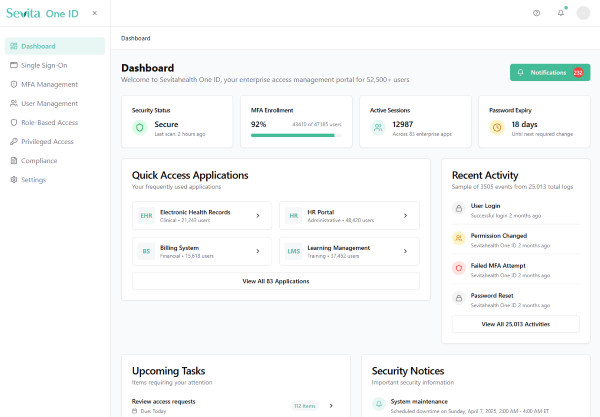Image resolution: width=600 pixels, height=417 pixels.
Task: Open Electronic Health Records chevron
Action: pos(257,215)
